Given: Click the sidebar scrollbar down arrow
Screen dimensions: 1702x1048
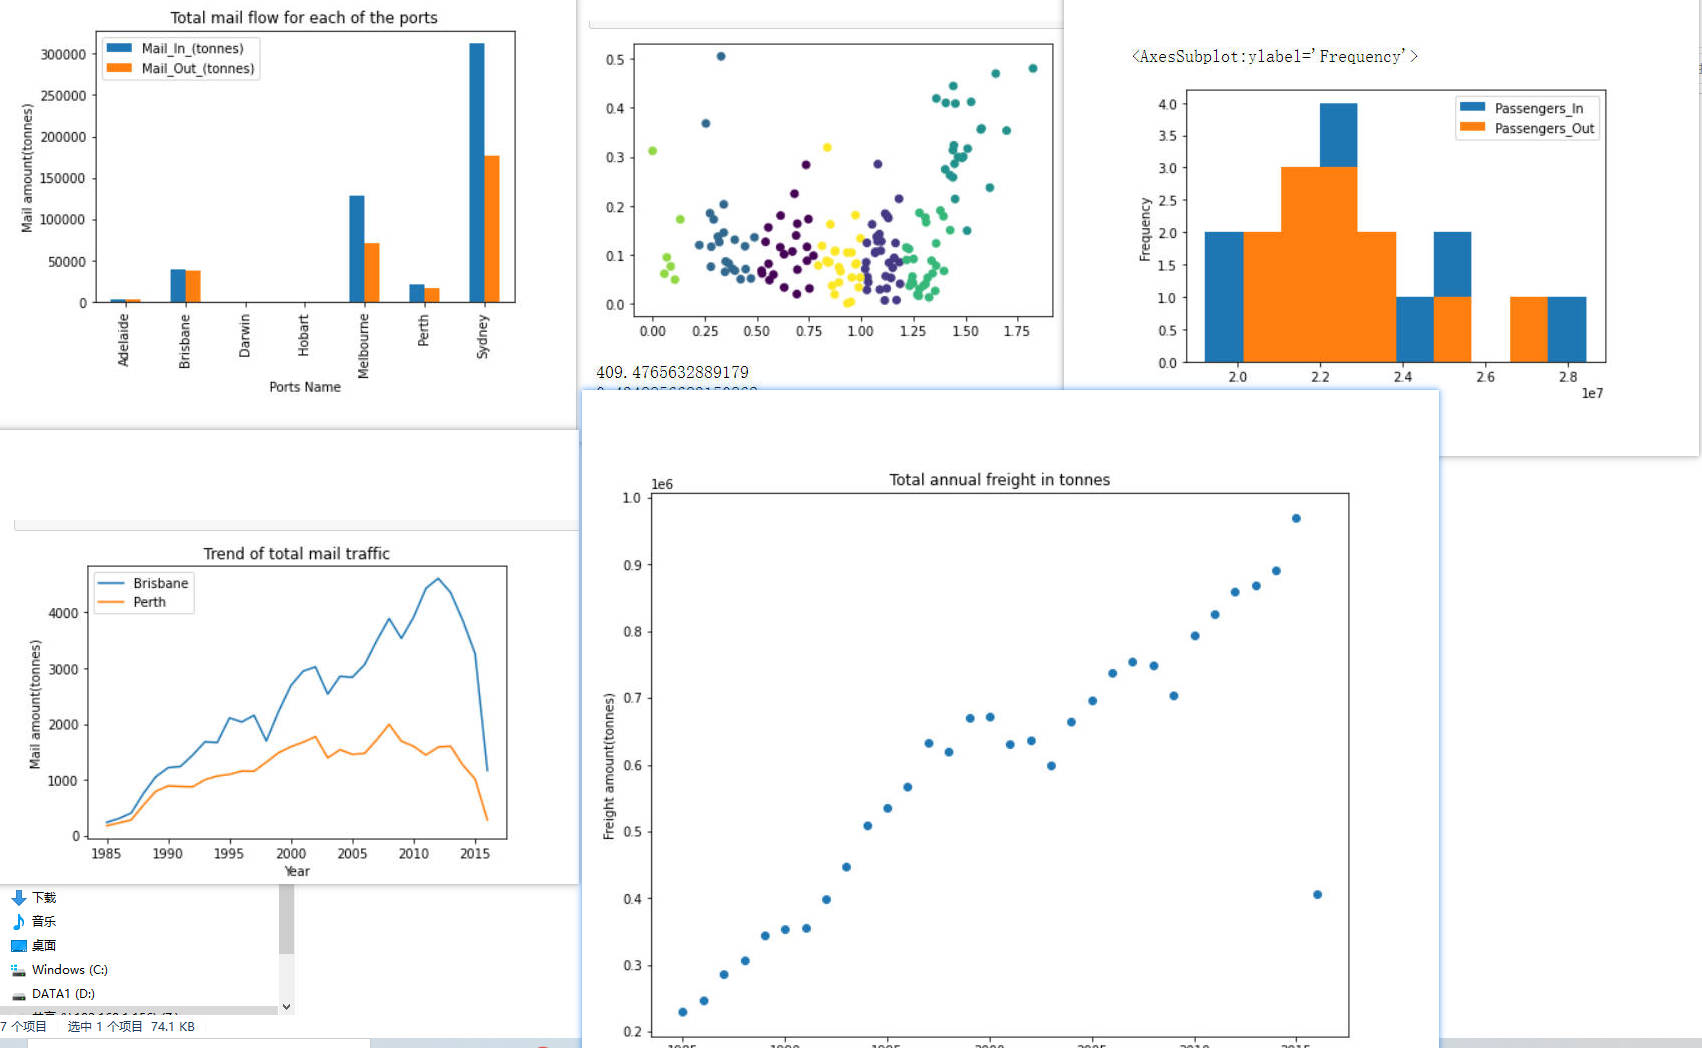Looking at the screenshot, I should coord(286,1007).
